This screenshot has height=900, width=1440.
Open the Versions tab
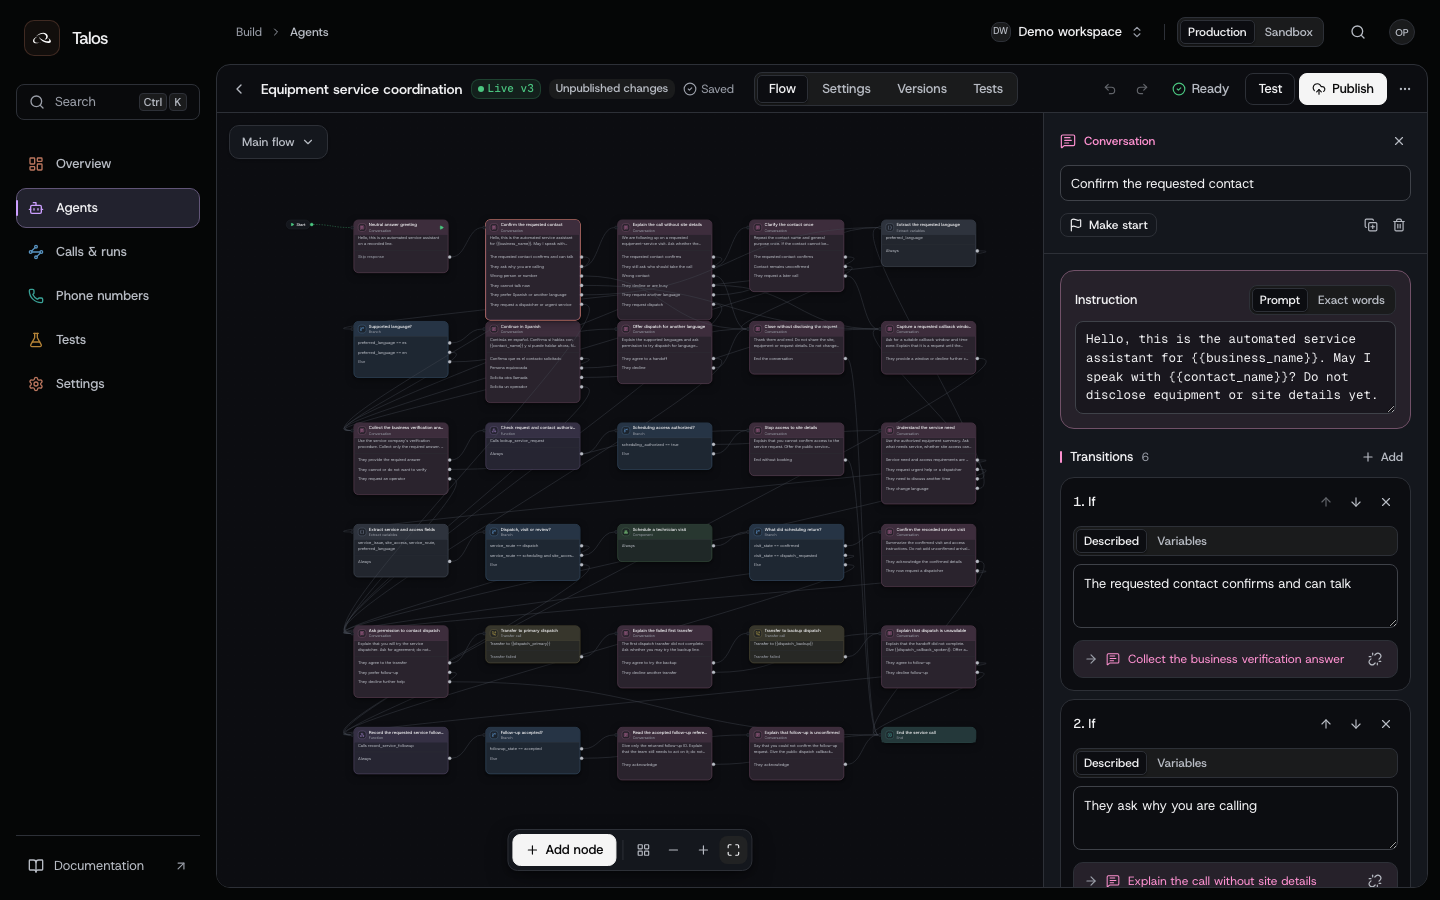(922, 89)
